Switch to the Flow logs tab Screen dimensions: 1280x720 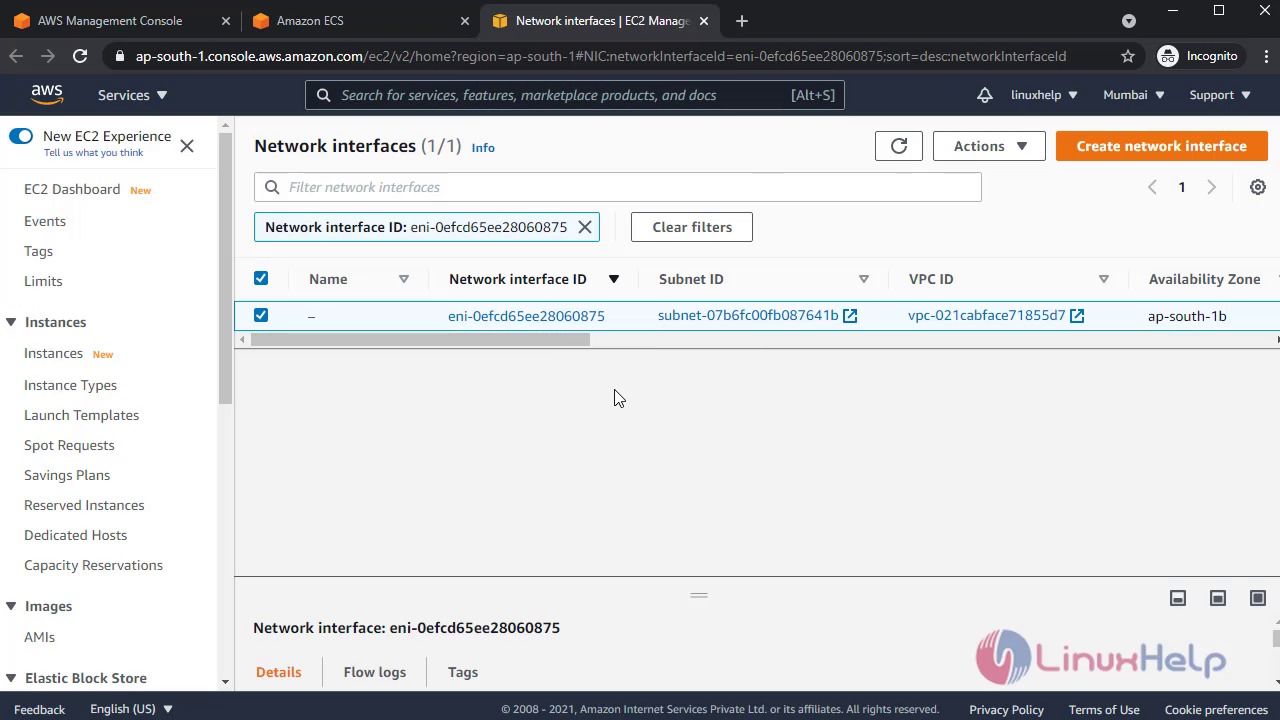pyautogui.click(x=375, y=672)
